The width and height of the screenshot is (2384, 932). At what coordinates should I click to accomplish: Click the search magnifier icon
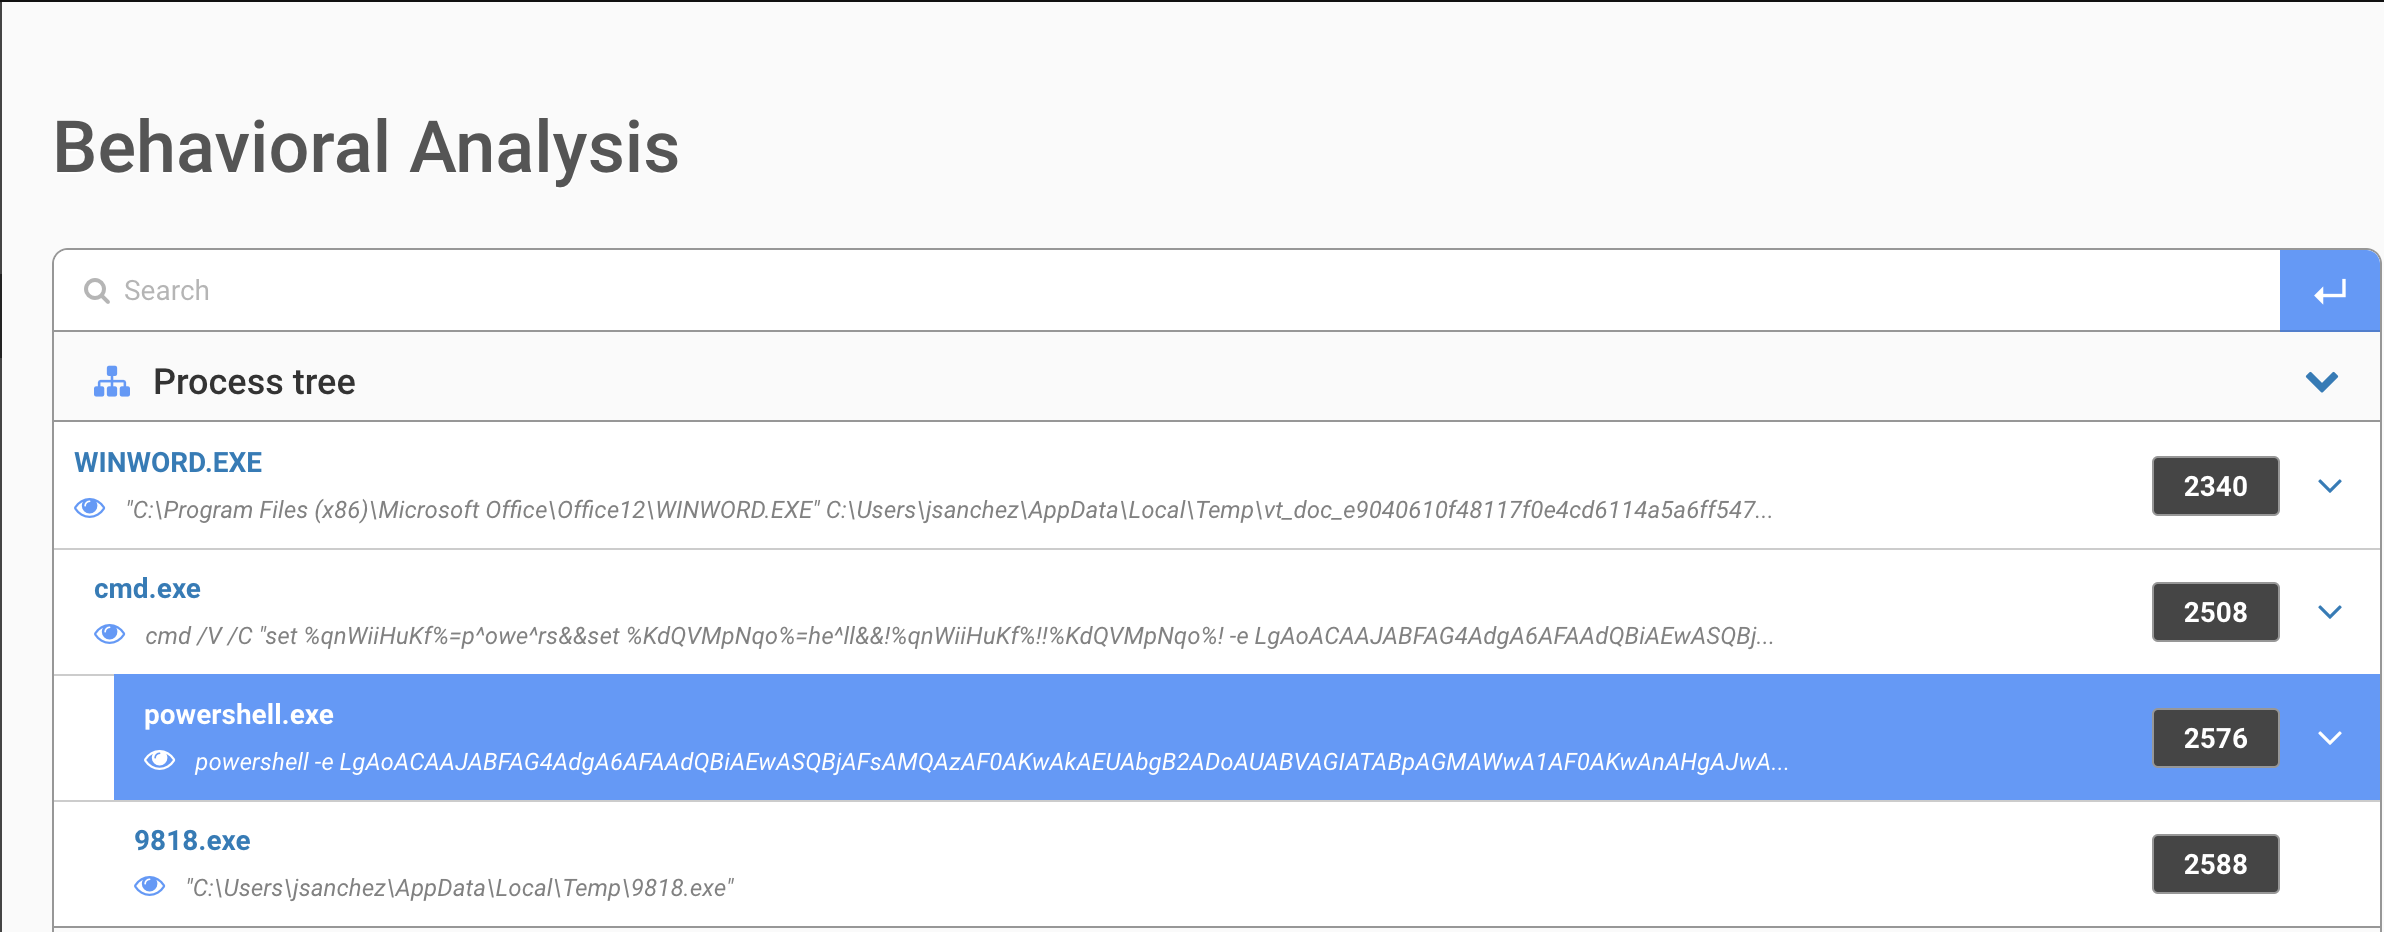97,291
